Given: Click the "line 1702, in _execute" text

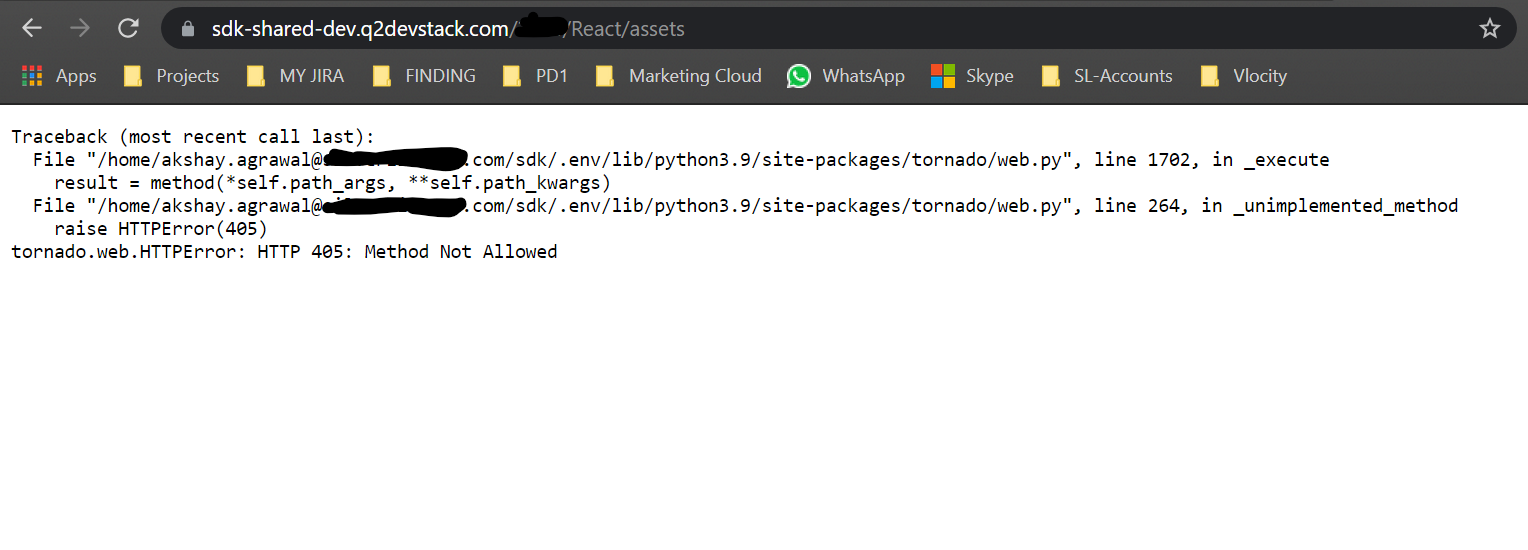Looking at the screenshot, I should coord(1212,160).
